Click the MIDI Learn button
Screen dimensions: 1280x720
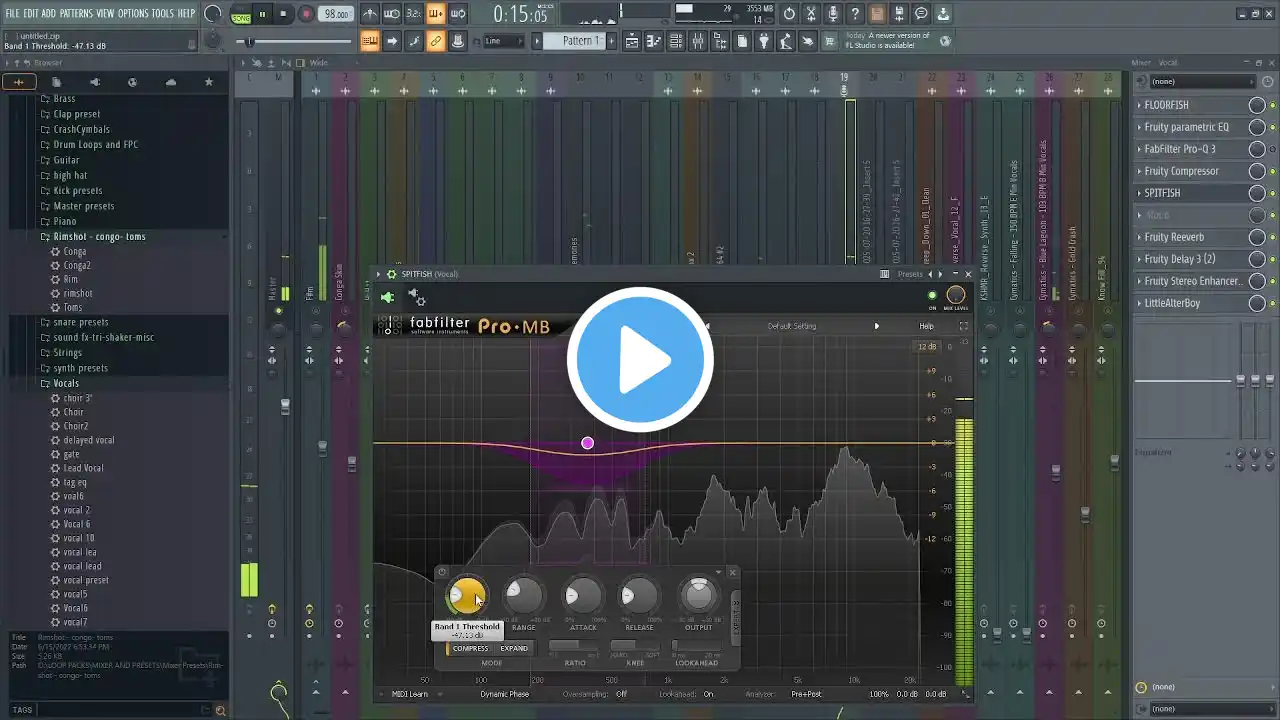point(410,694)
